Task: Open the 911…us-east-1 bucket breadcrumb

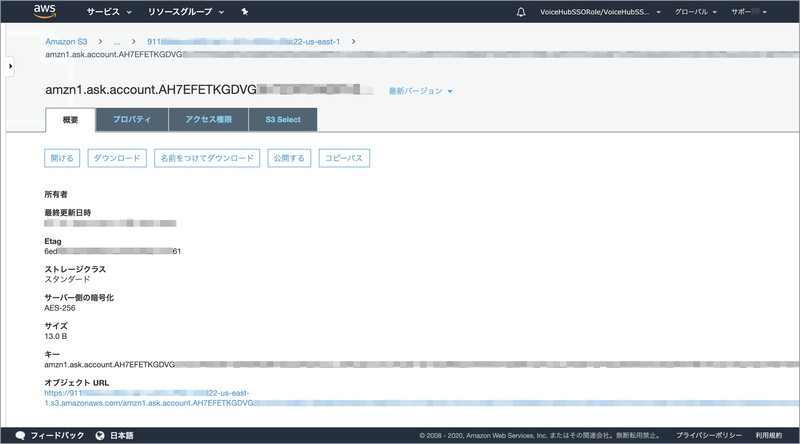Action: pos(243,41)
